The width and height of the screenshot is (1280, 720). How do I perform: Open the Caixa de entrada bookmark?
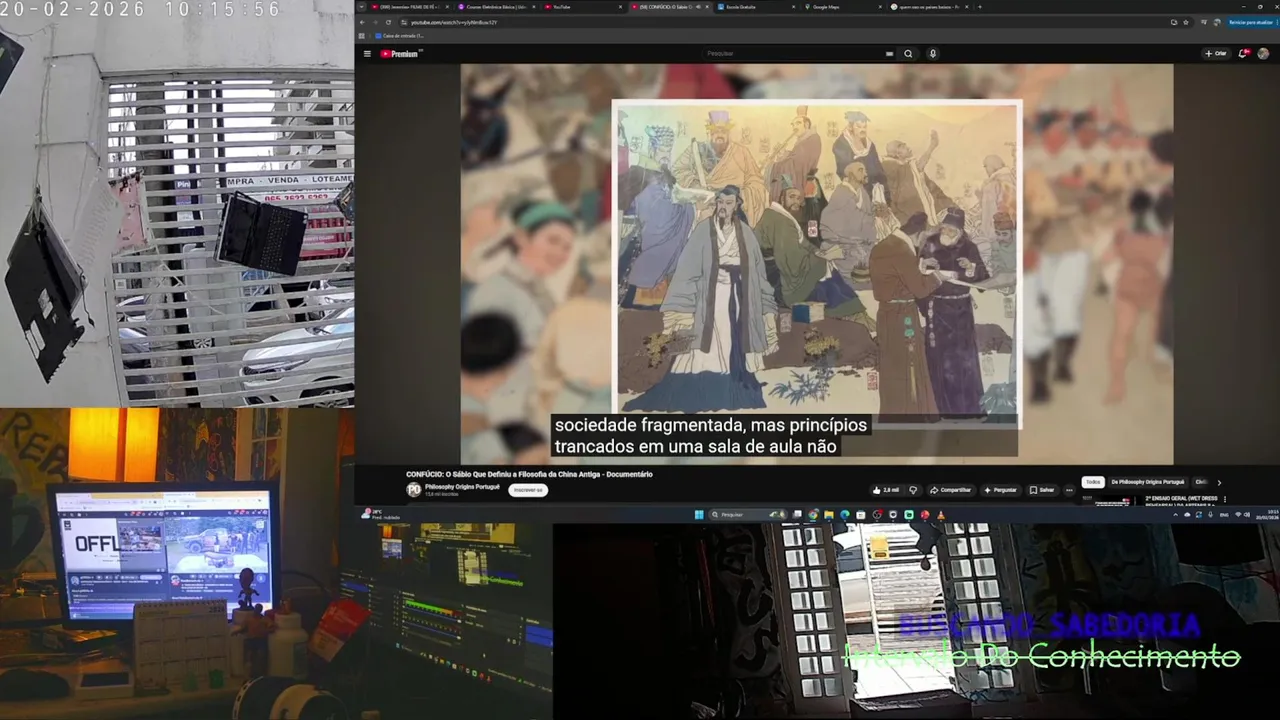[x=399, y=36]
